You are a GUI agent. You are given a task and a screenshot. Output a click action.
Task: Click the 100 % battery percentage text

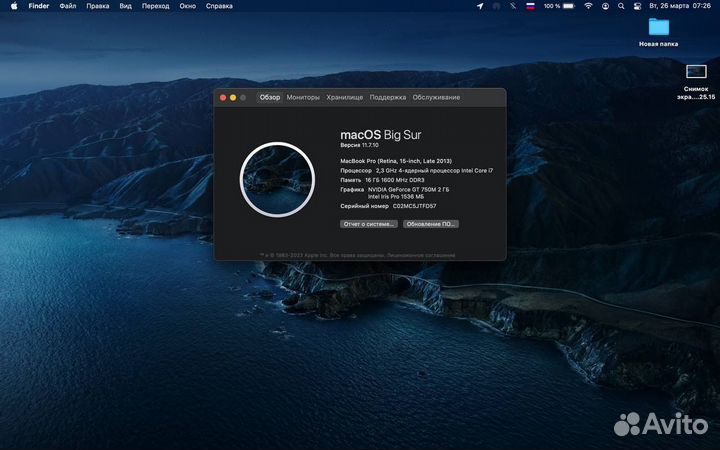552,6
